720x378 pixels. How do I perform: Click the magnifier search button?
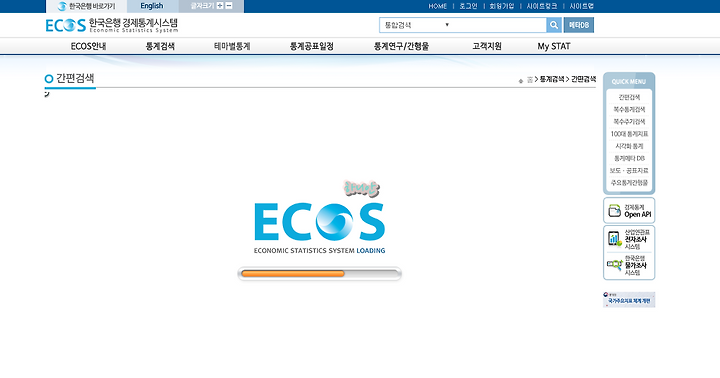pyautogui.click(x=554, y=25)
